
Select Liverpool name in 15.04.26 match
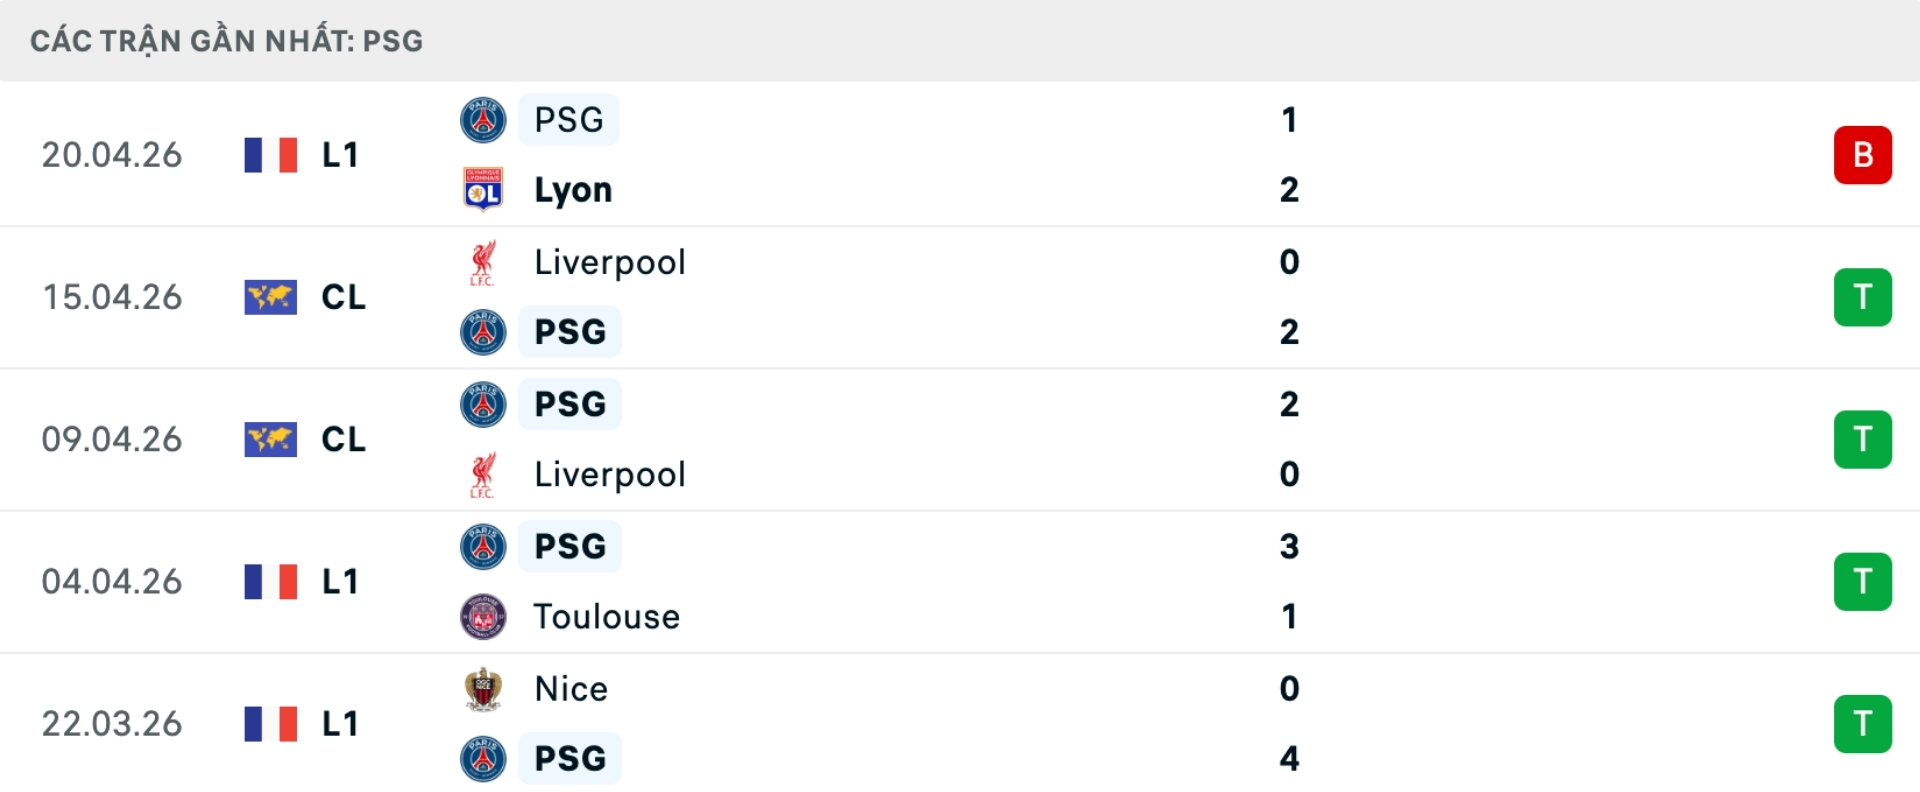coord(610,263)
